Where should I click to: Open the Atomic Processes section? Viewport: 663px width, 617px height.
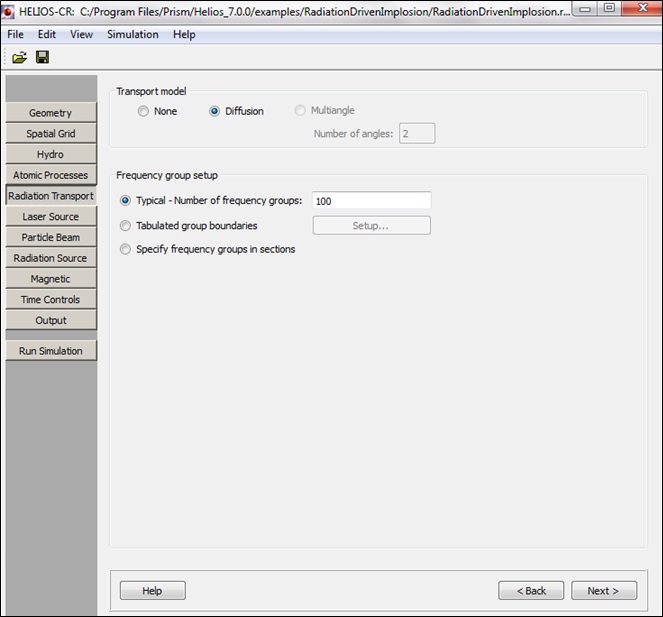pyautogui.click(x=50, y=175)
